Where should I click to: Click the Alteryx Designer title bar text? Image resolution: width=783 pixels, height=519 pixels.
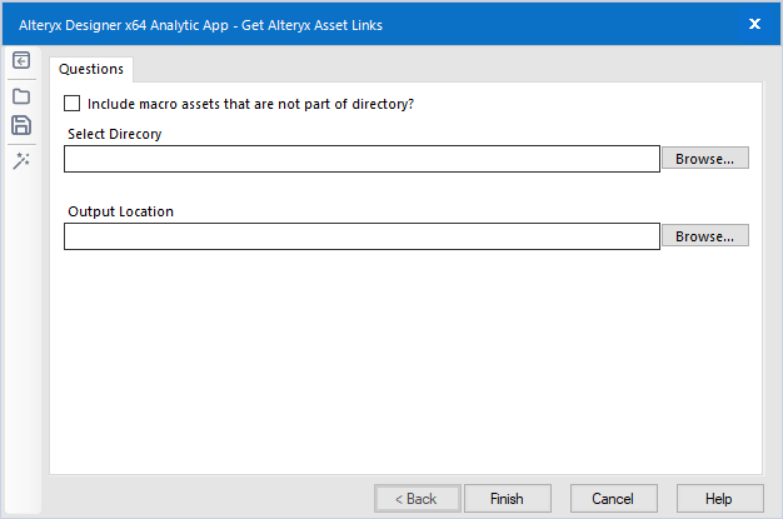[201, 25]
